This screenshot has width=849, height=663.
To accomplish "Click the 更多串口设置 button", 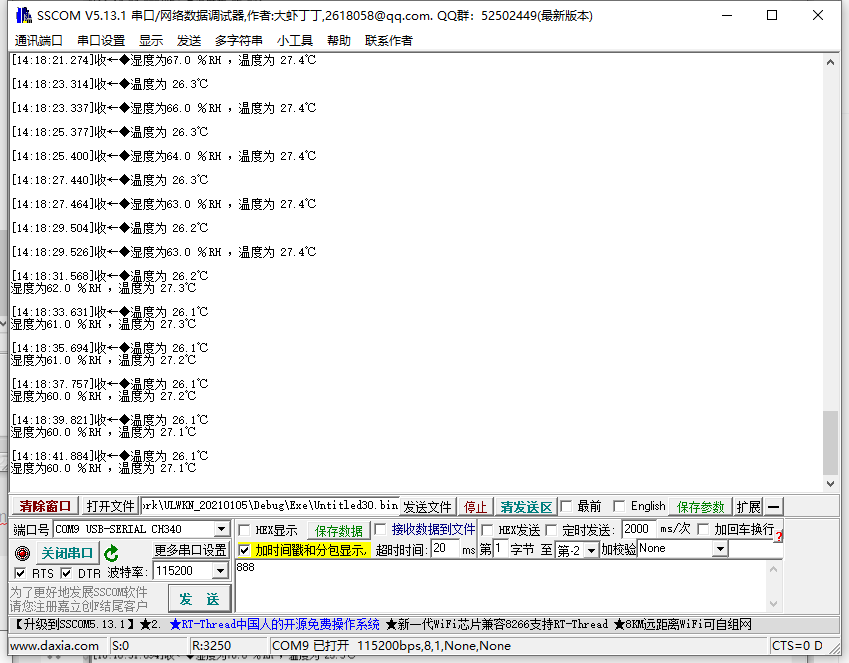I will (190, 550).
